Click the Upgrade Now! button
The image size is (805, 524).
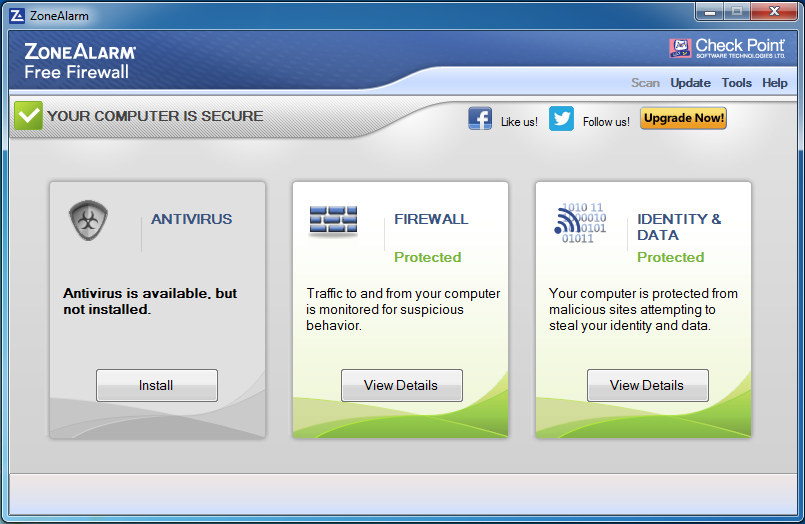tap(683, 118)
